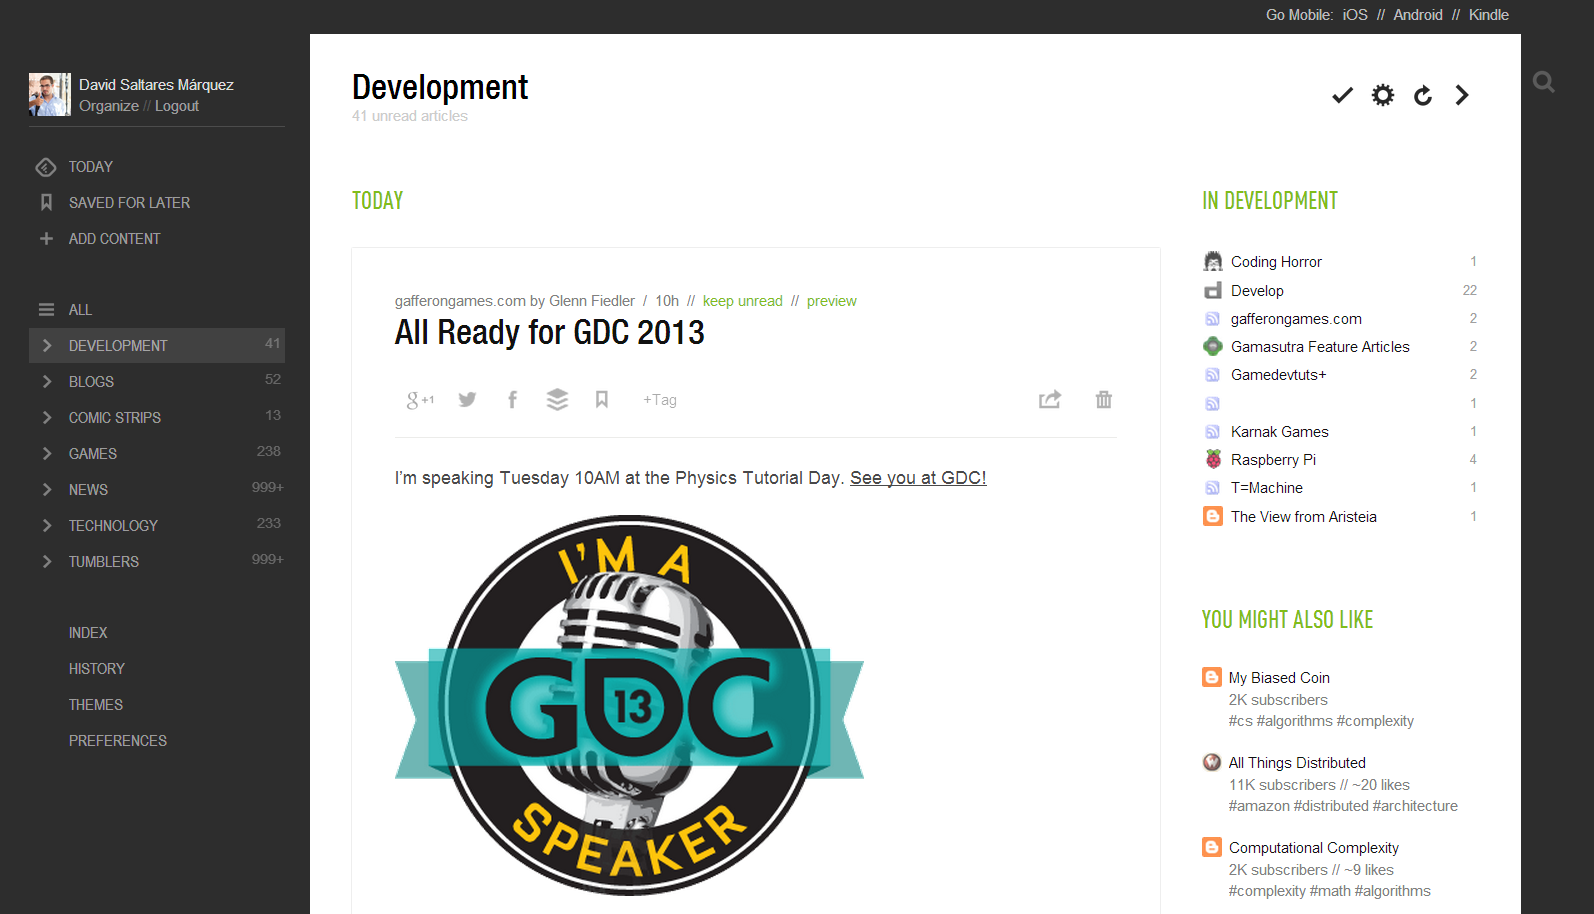Open the Computational Complexity suggestion
The image size is (1594, 914).
[x=1314, y=848]
